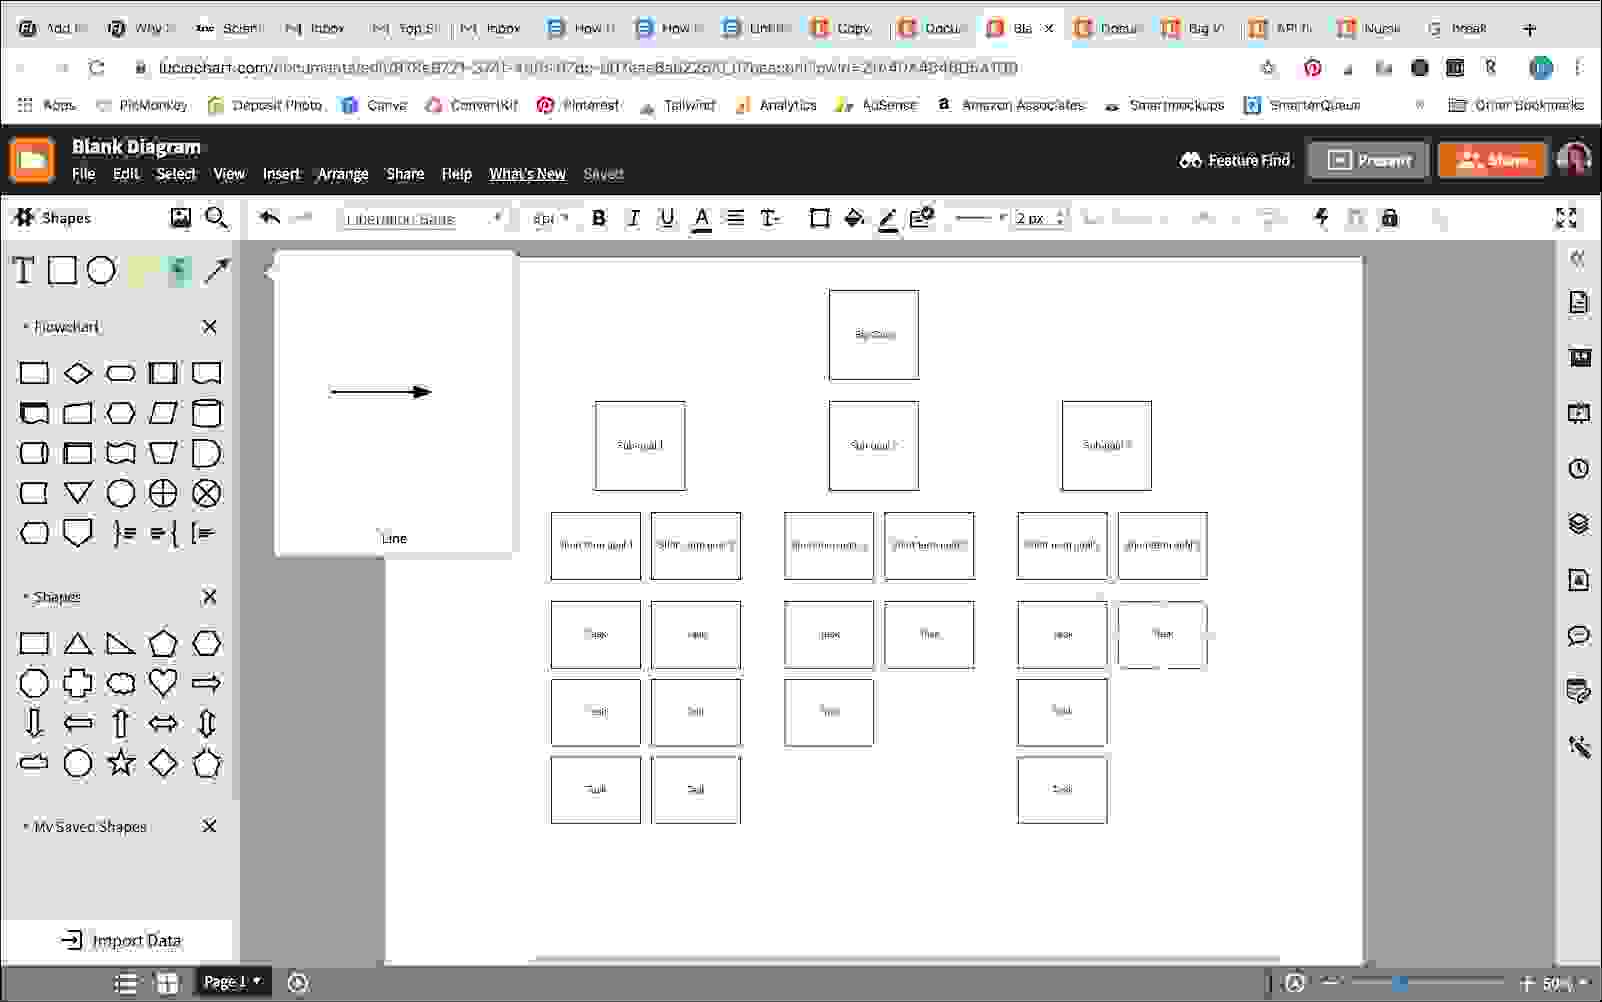The image size is (1602, 1002).
Task: Select the diamond decision flowchart shape
Action: 78,373
